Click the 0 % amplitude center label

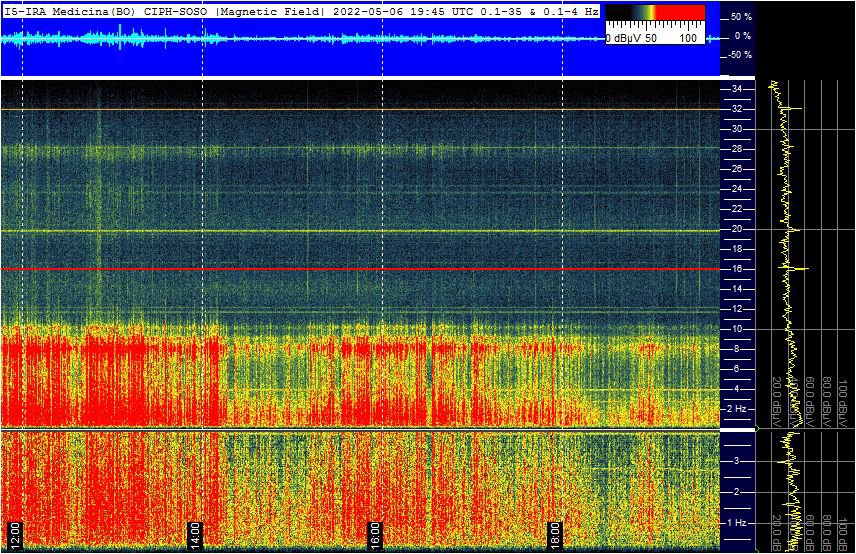point(742,36)
